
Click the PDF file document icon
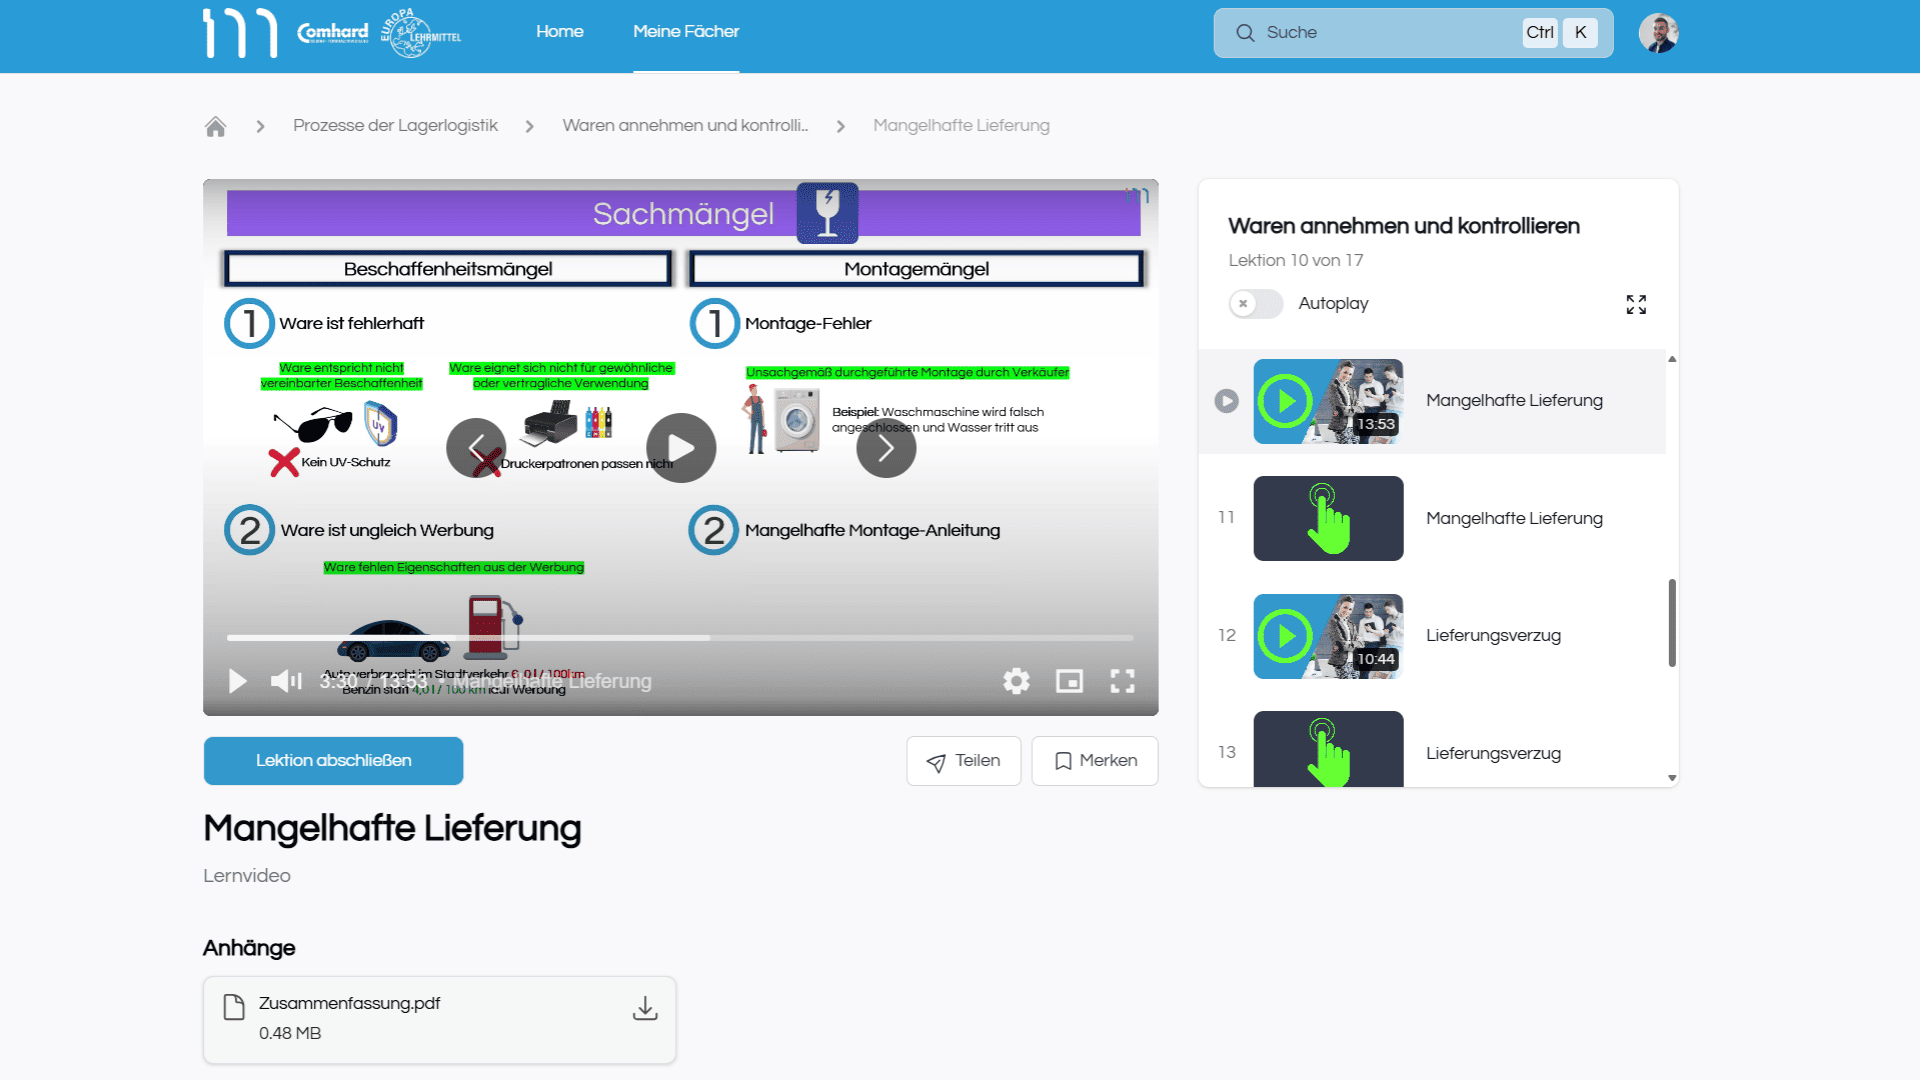[234, 1007]
